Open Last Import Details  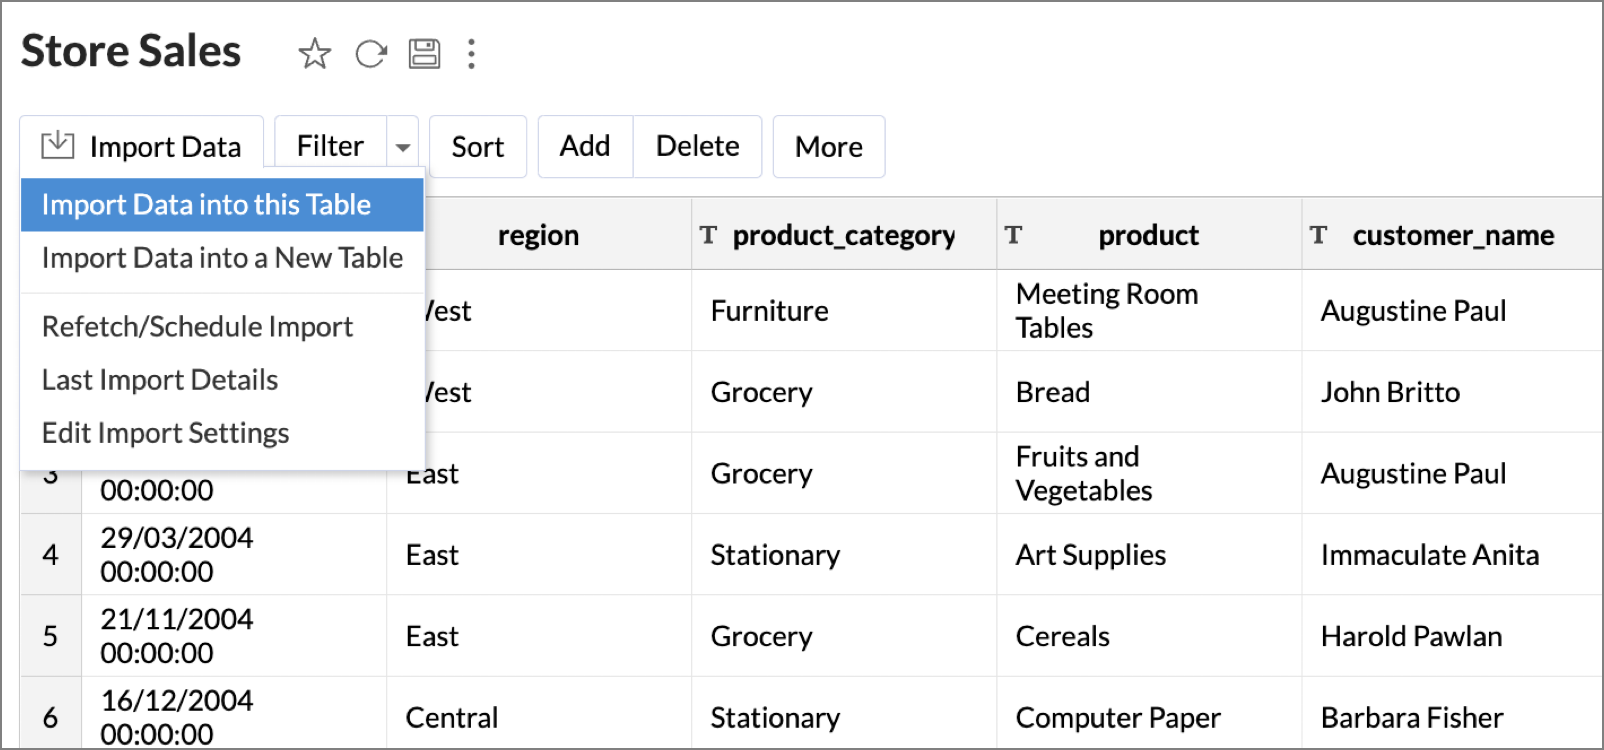point(160,380)
